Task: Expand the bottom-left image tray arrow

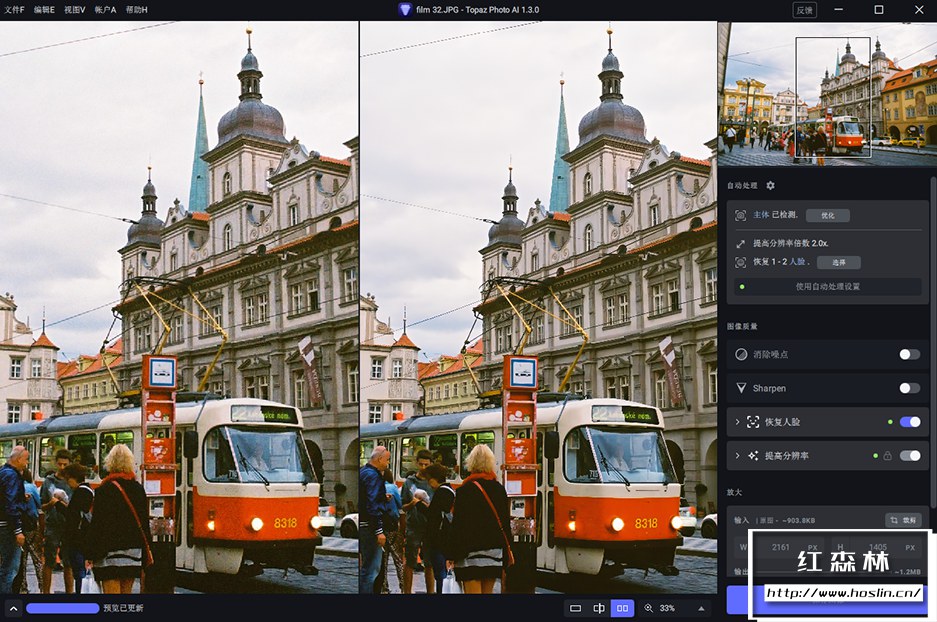Action: (x=13, y=608)
